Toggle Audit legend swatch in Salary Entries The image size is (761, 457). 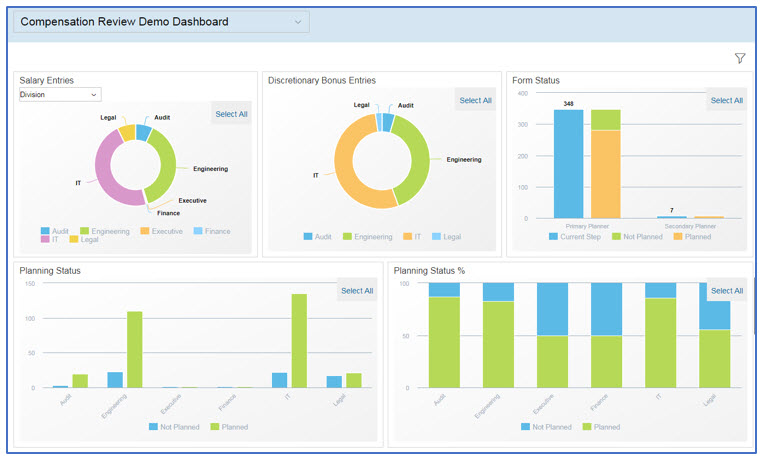(x=45, y=231)
